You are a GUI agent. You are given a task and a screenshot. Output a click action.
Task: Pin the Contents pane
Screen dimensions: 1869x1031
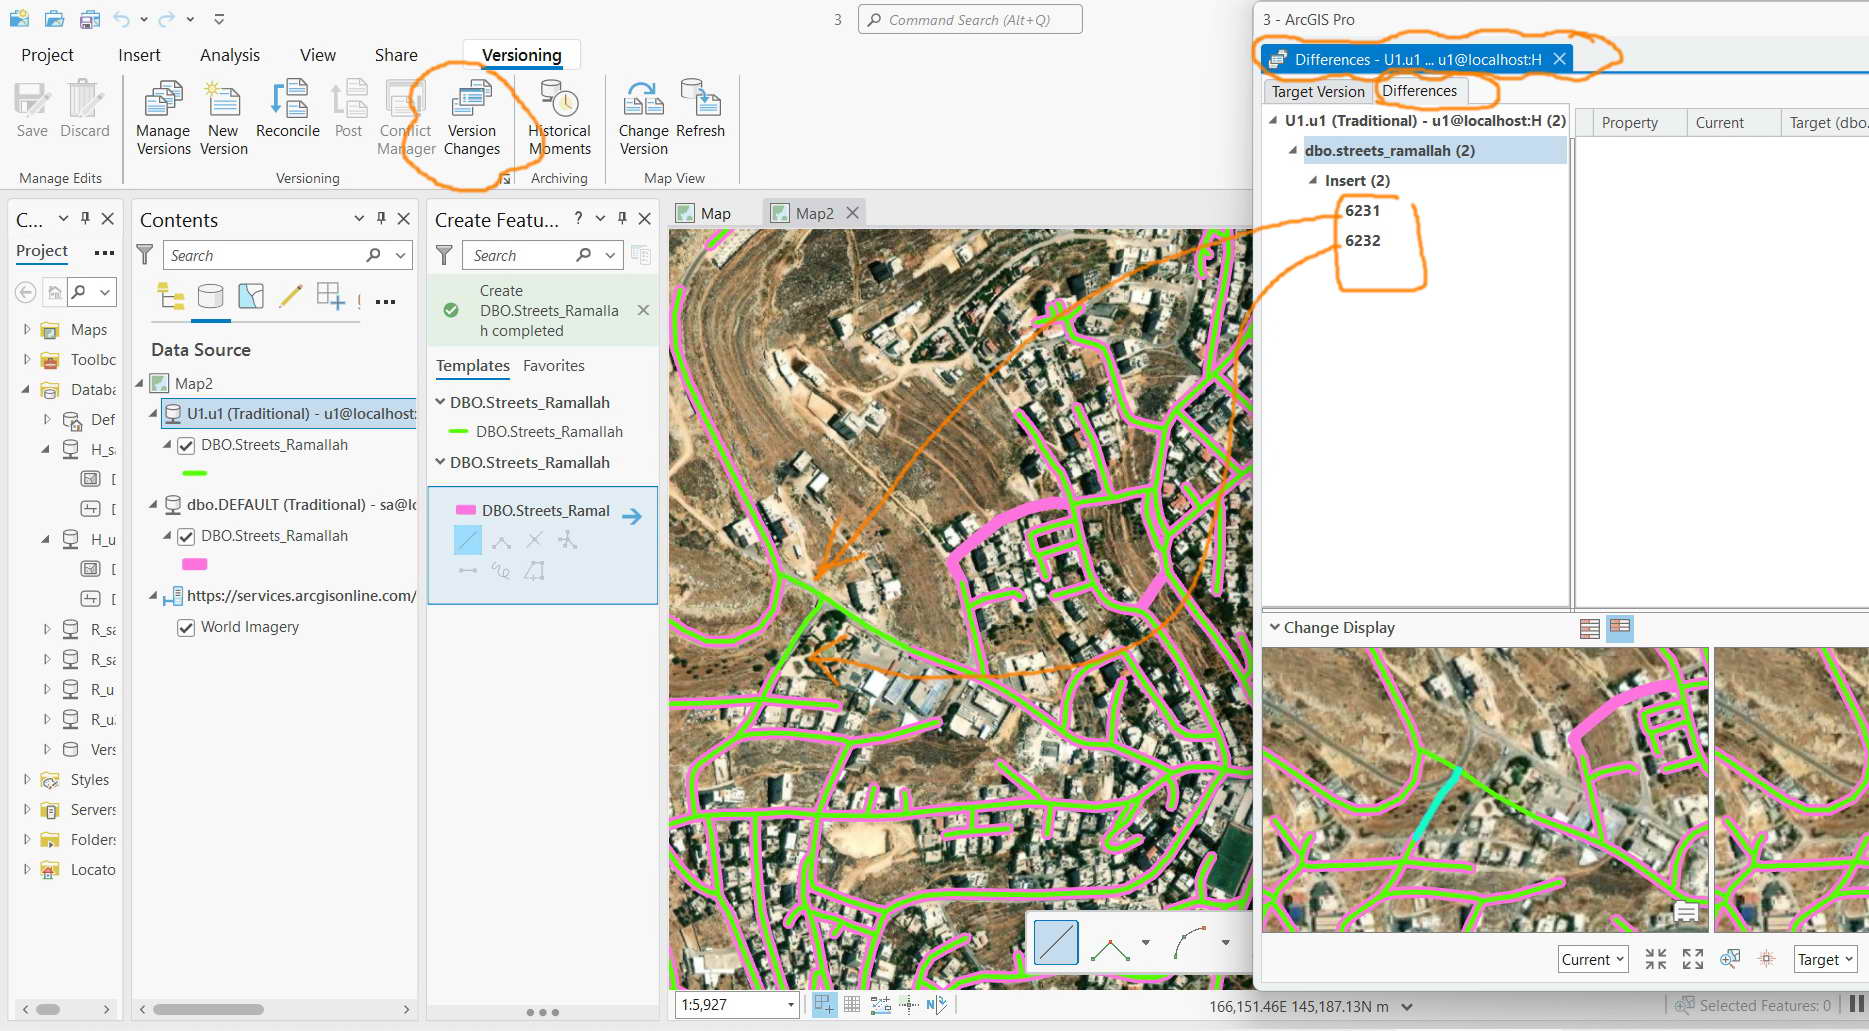tap(381, 218)
